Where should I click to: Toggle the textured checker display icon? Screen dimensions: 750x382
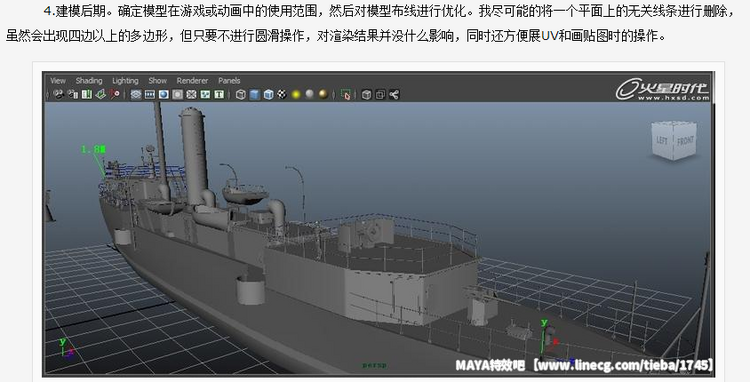coord(282,95)
